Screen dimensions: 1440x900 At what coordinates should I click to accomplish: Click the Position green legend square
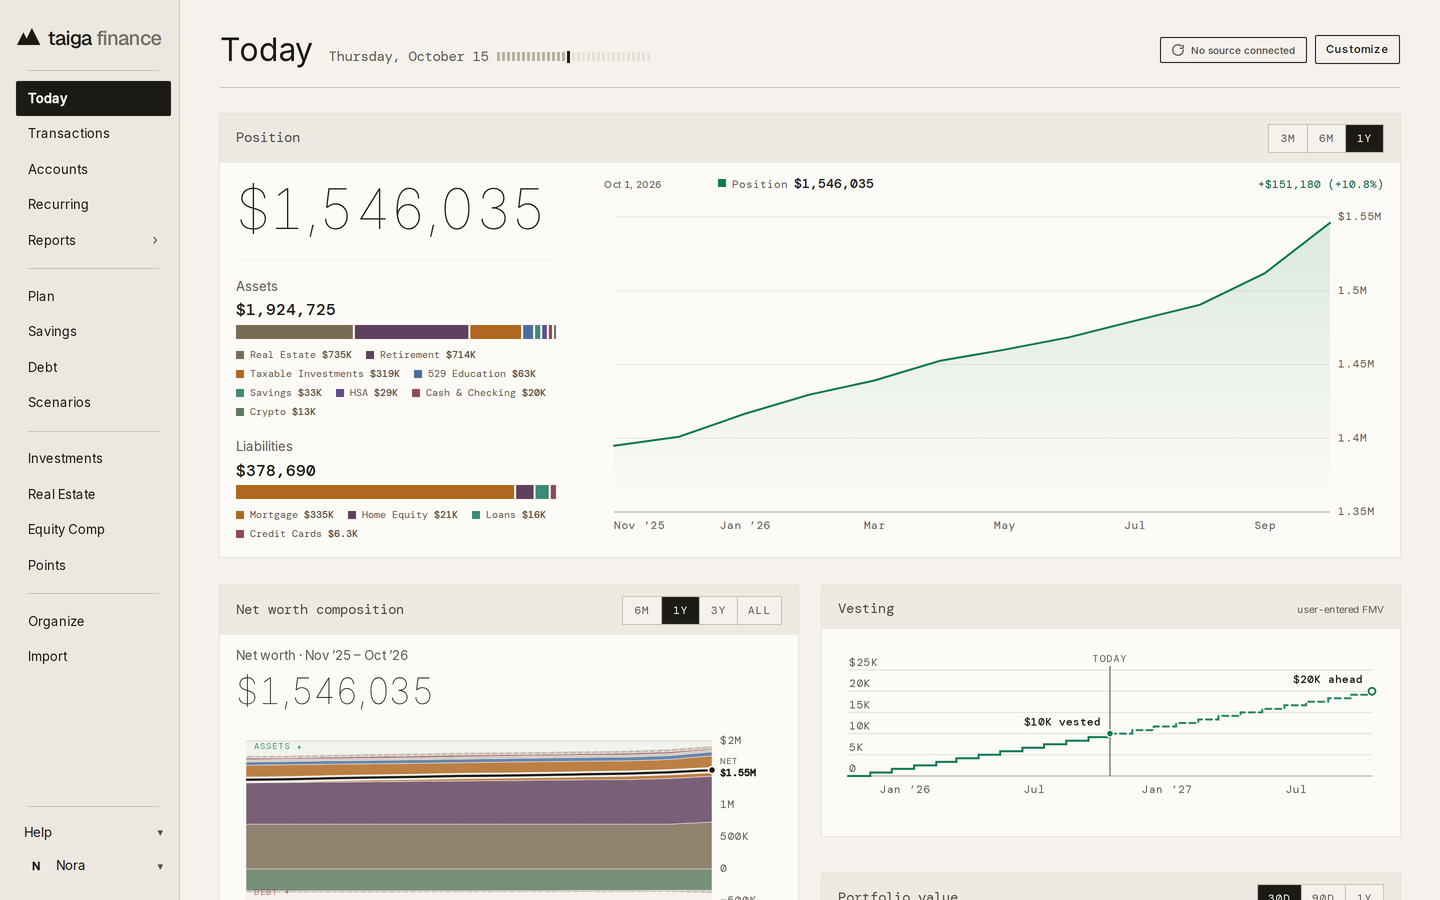[x=722, y=183]
